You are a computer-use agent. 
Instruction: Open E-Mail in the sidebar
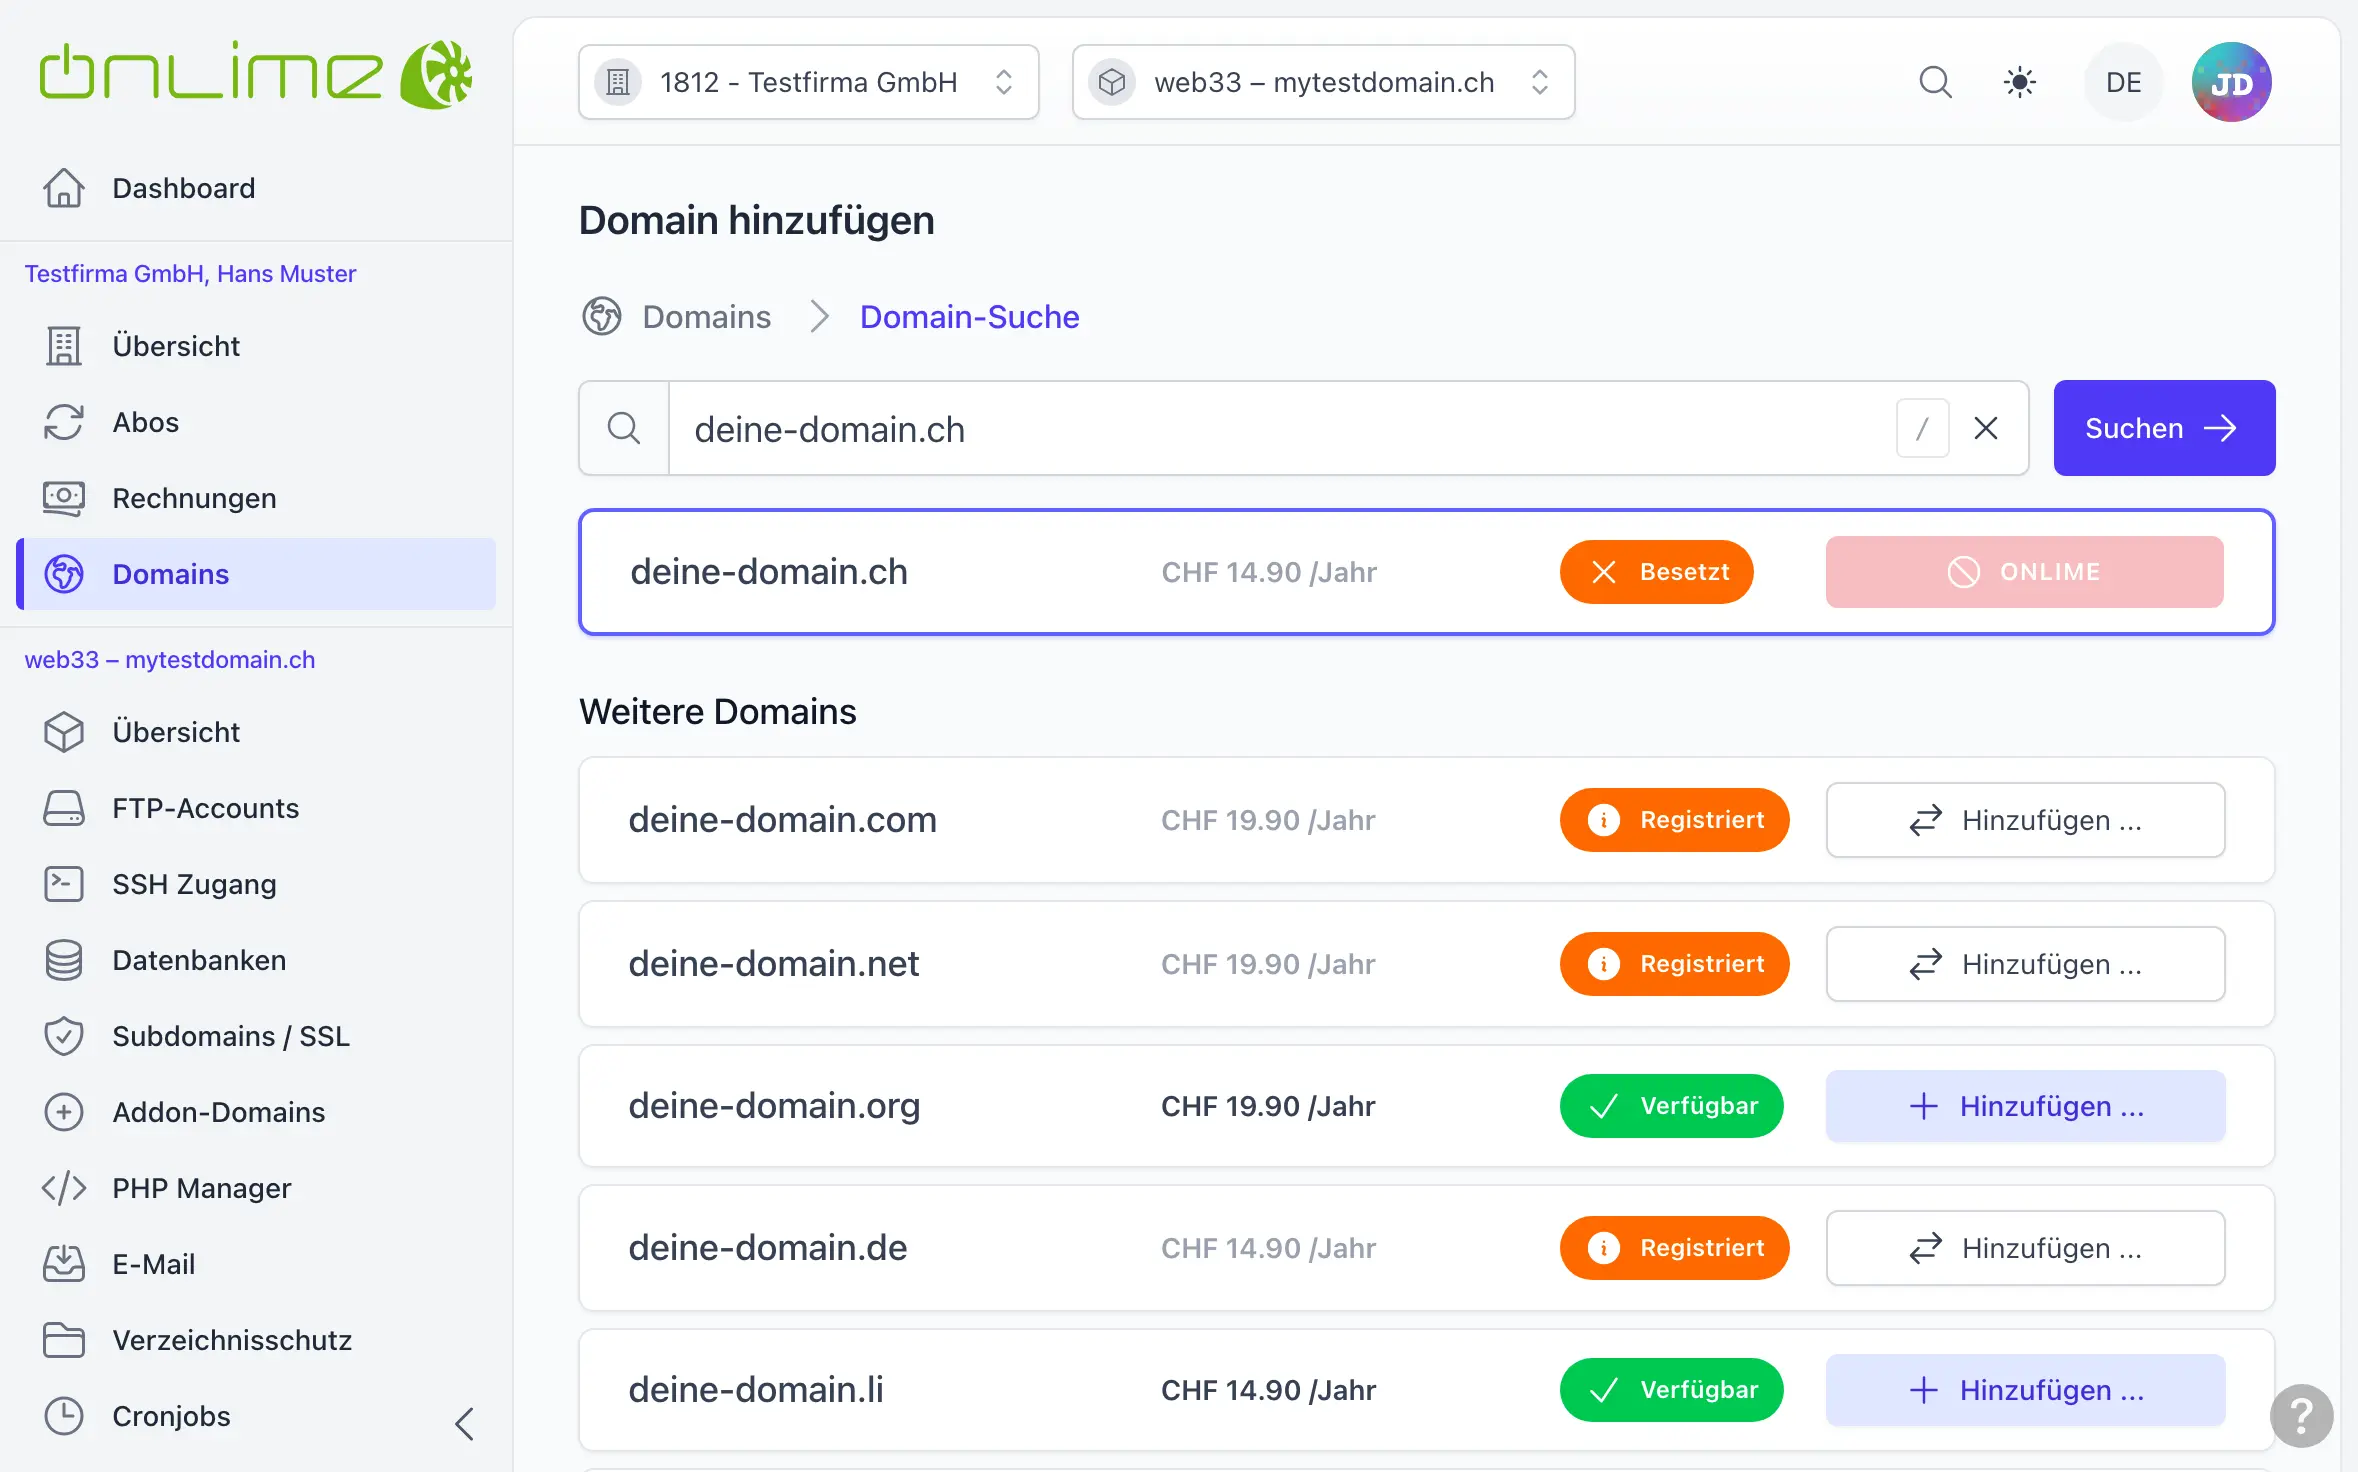[256, 1264]
